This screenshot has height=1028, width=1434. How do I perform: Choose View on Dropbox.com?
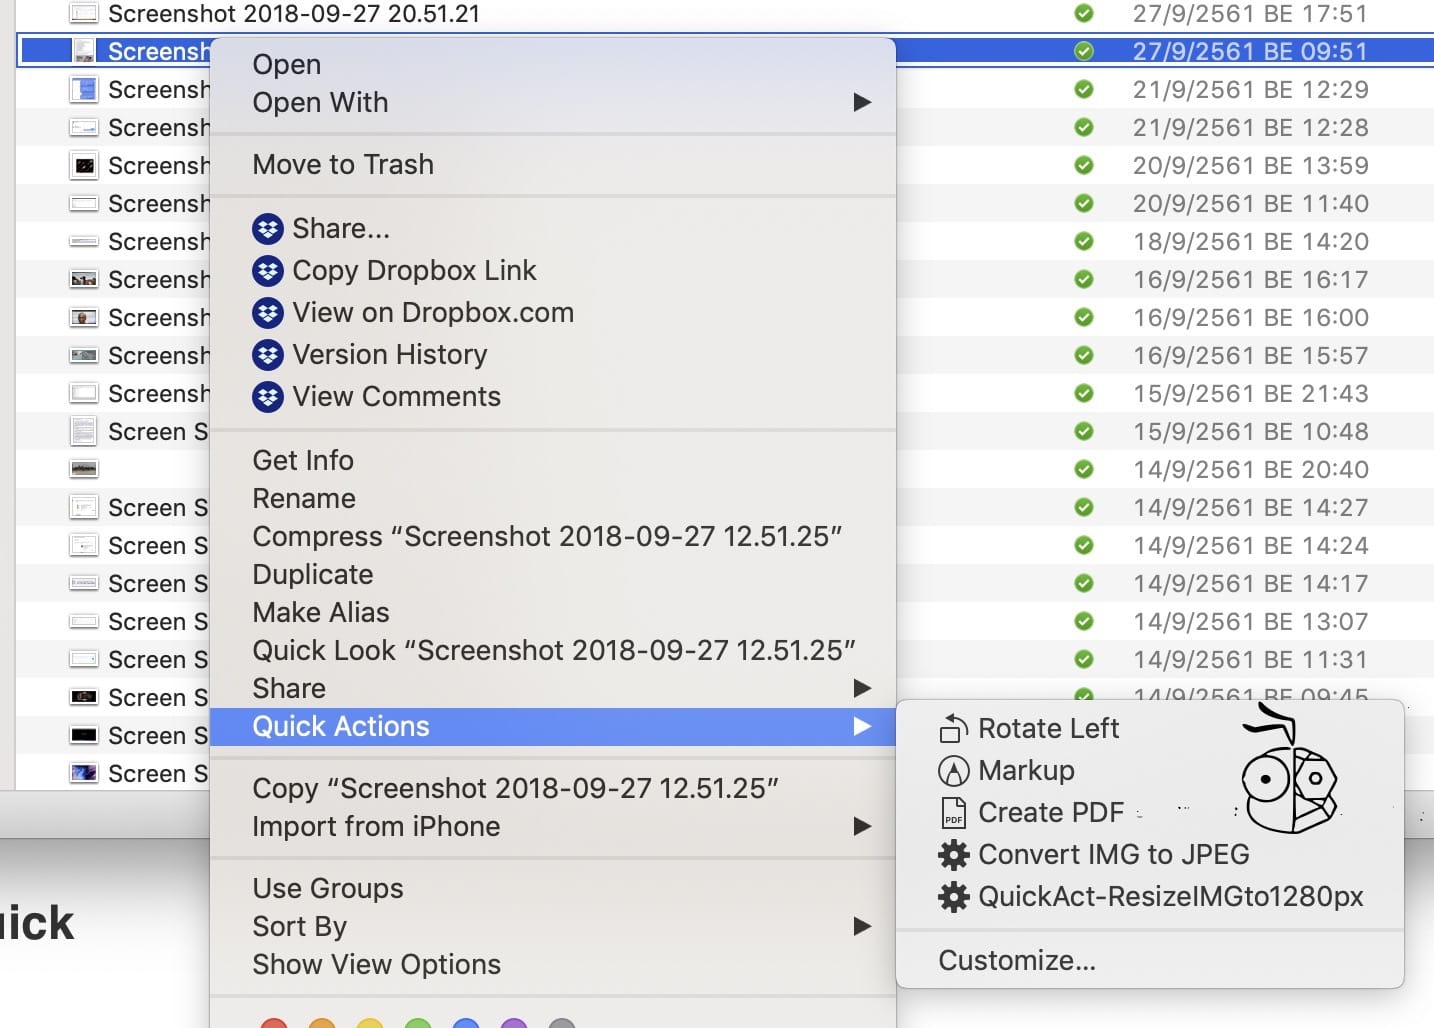[x=432, y=312]
